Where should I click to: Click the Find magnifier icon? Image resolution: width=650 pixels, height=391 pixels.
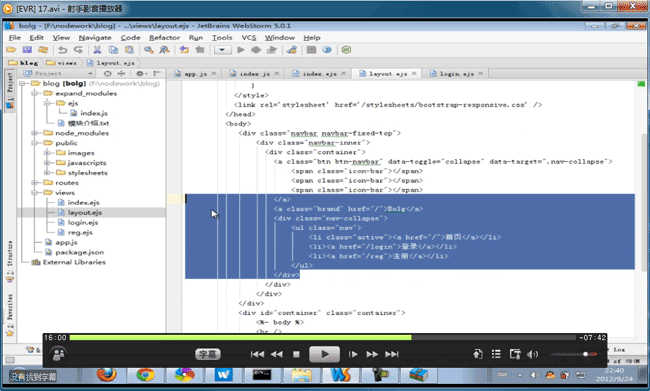148,50
